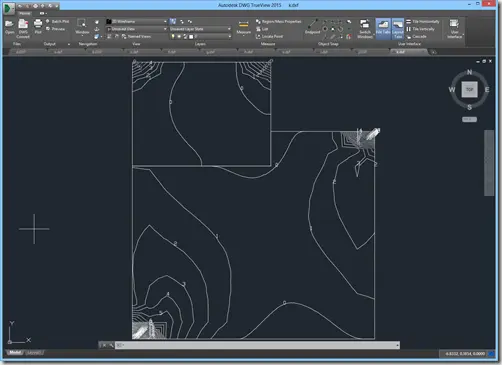502x365 pixels.
Task: Click the blue status bar tray icon
Action: [491, 354]
